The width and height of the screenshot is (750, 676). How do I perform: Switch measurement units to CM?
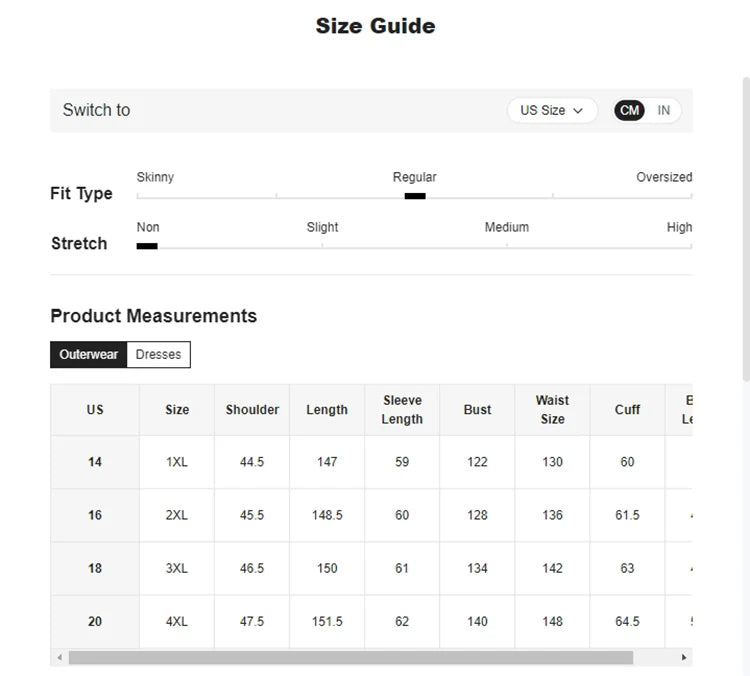(630, 110)
